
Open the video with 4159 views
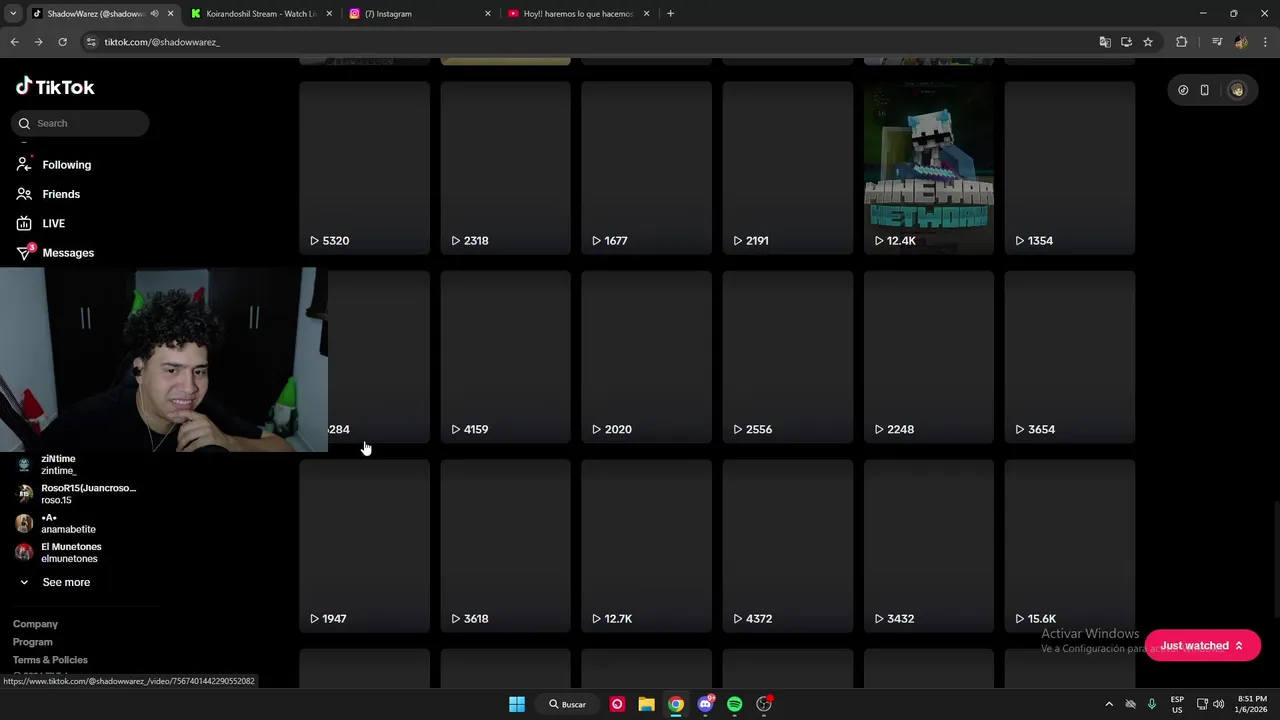click(505, 356)
